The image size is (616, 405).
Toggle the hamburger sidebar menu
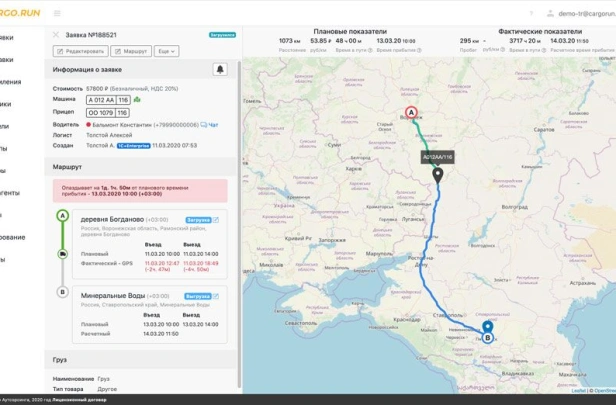(56, 13)
